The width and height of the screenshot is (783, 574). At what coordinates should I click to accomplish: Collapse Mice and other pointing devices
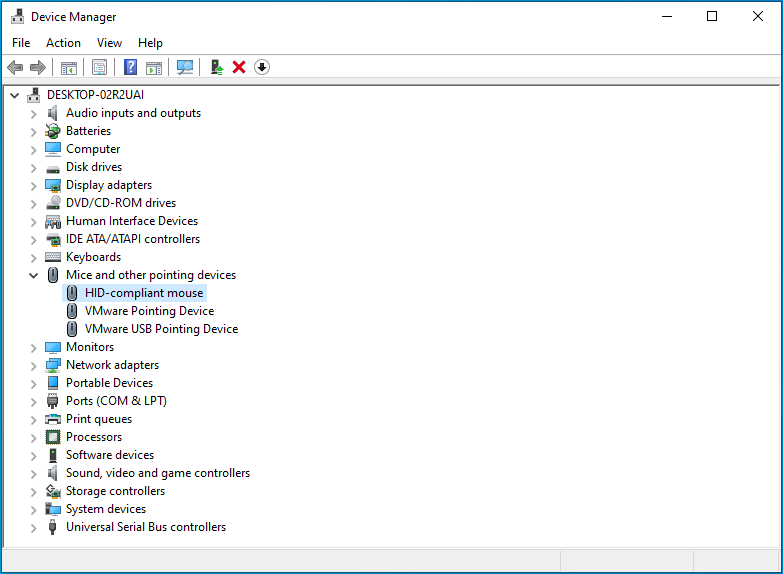coord(33,275)
